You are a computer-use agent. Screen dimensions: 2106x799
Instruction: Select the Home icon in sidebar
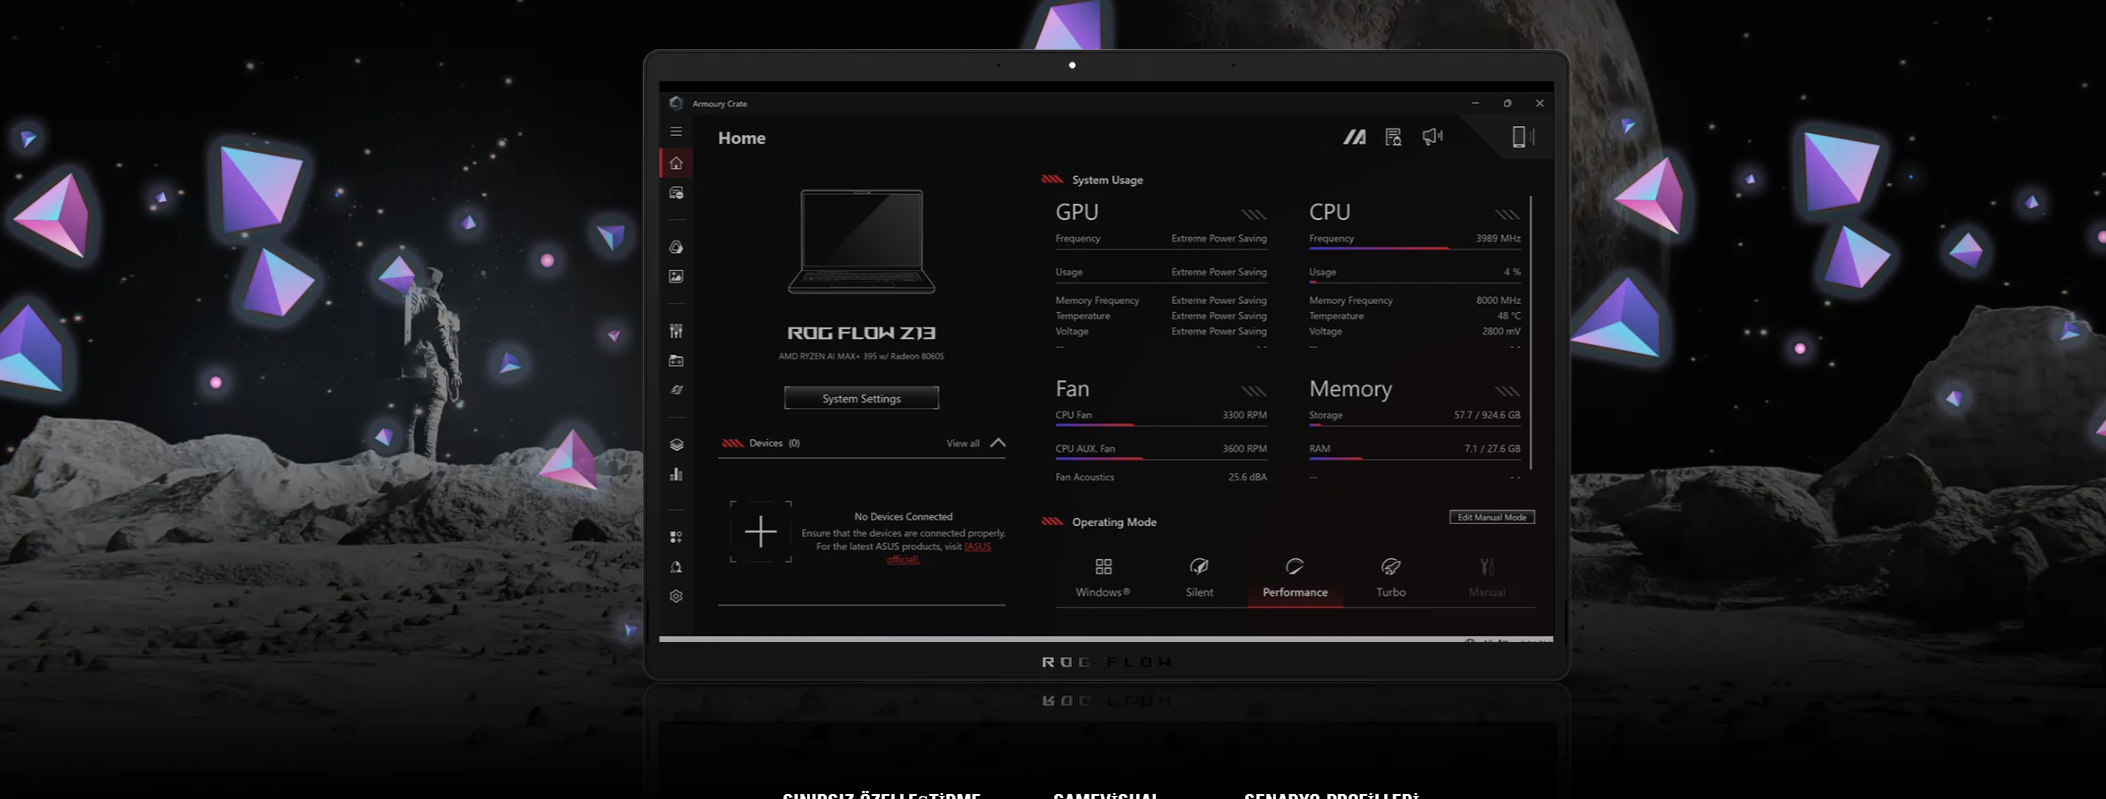point(676,163)
